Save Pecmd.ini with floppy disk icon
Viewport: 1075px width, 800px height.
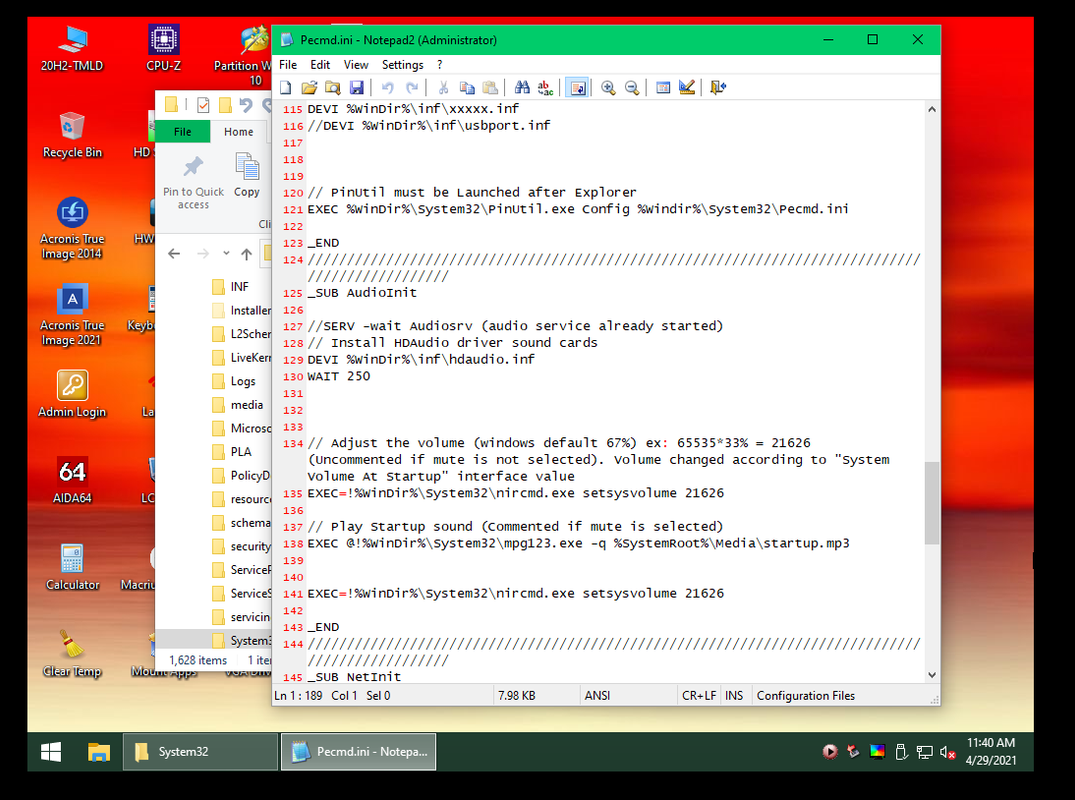[x=357, y=87]
